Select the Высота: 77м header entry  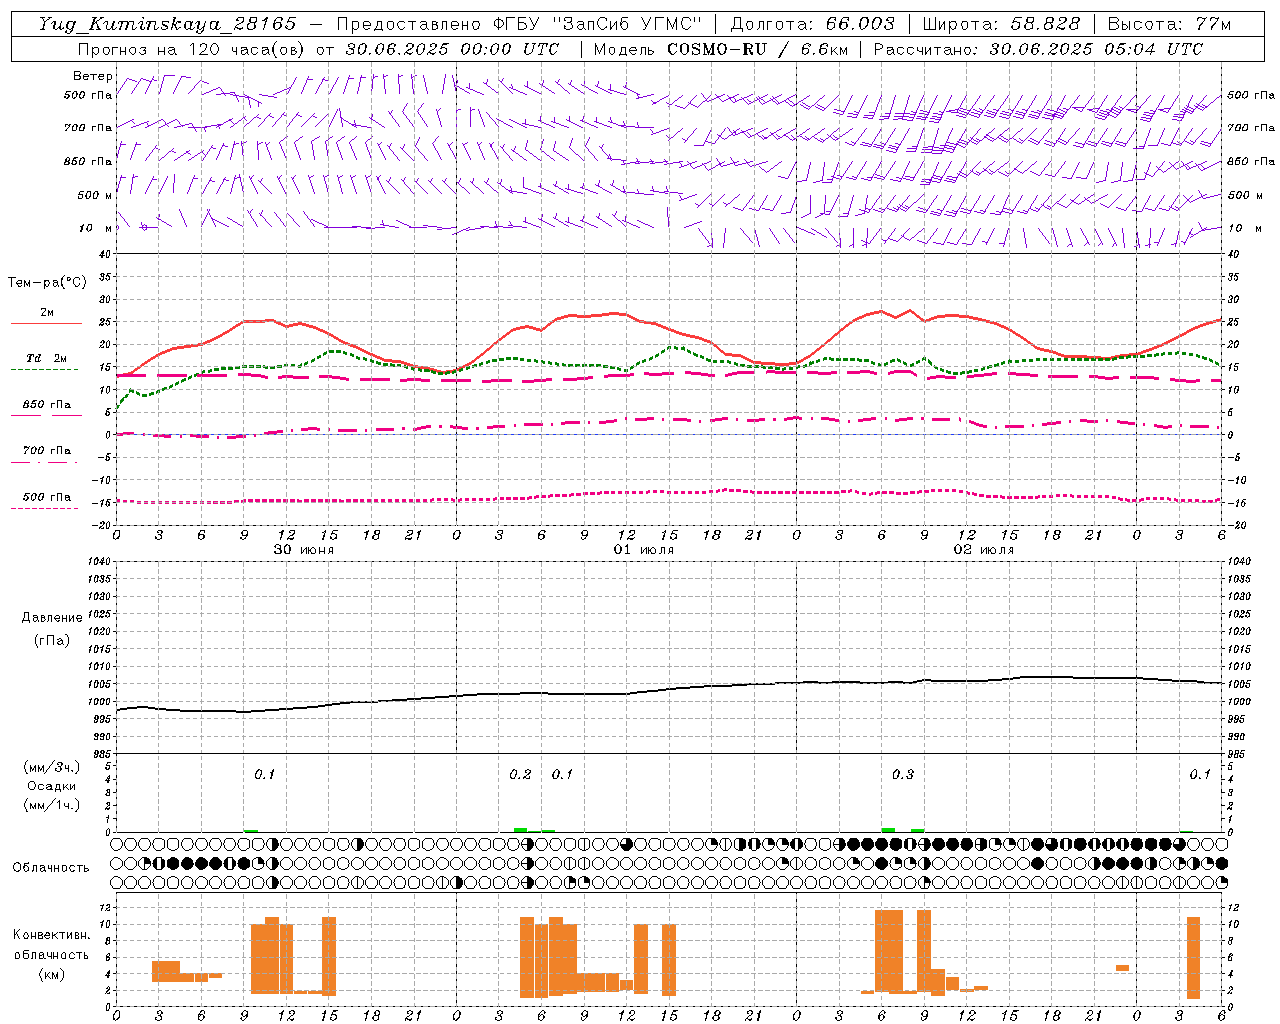click(x=1170, y=24)
